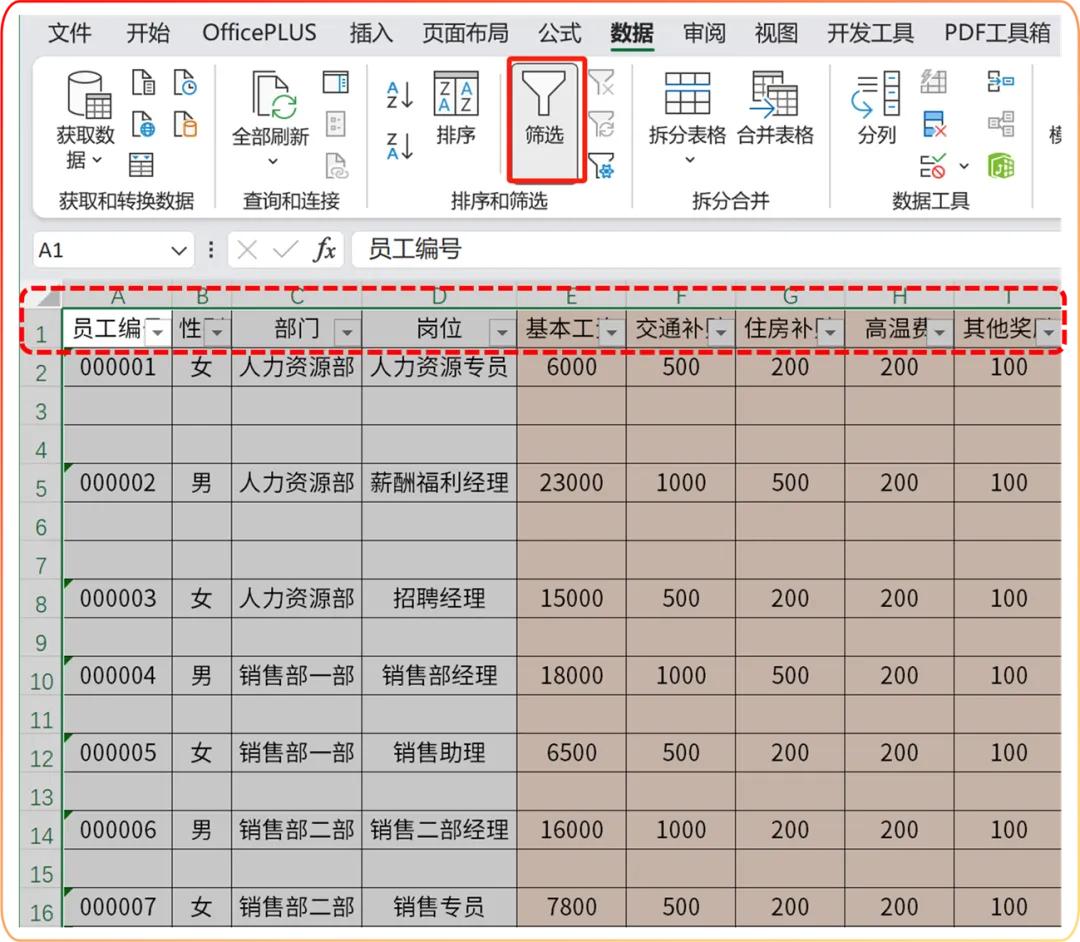Sort descending with the Z-to-A icon
Screen dimensions: 1080x942
399,145
